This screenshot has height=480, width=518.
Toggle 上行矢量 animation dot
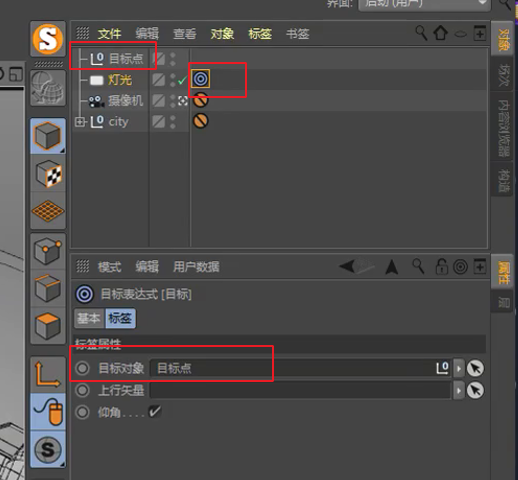click(82, 390)
